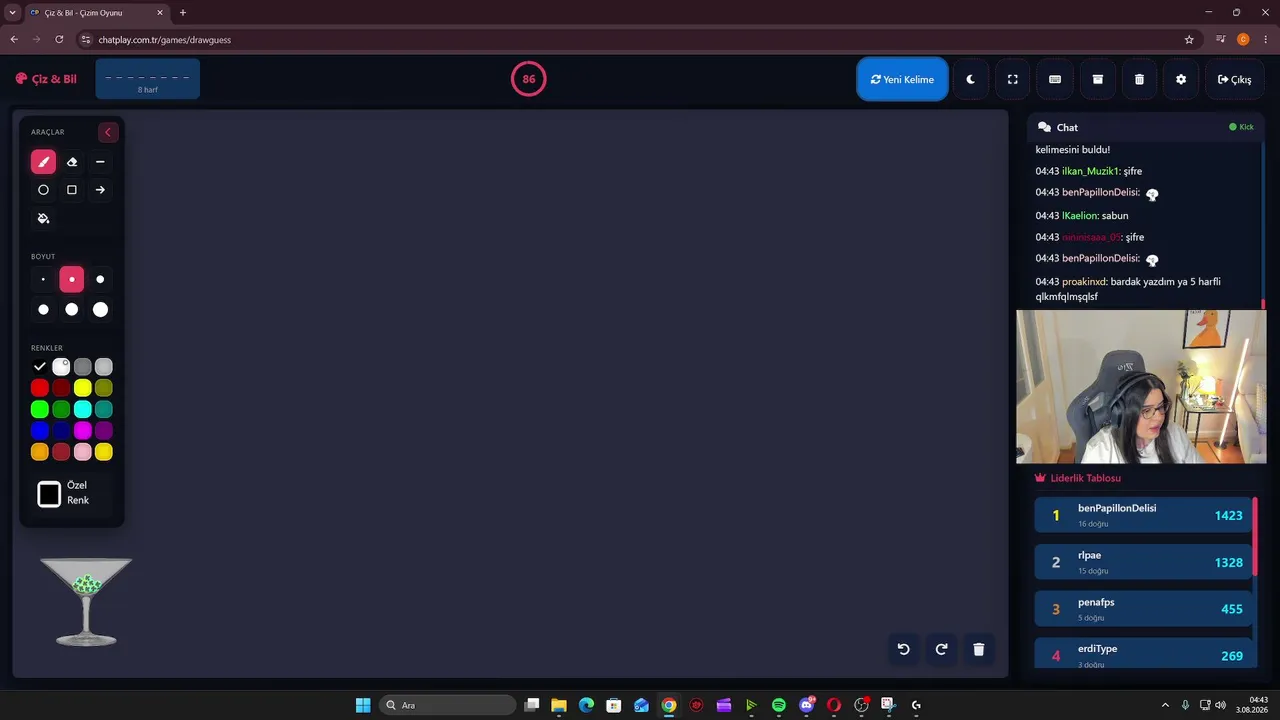1280x720 pixels.
Task: Pick the magenta color swatch
Action: click(83, 430)
